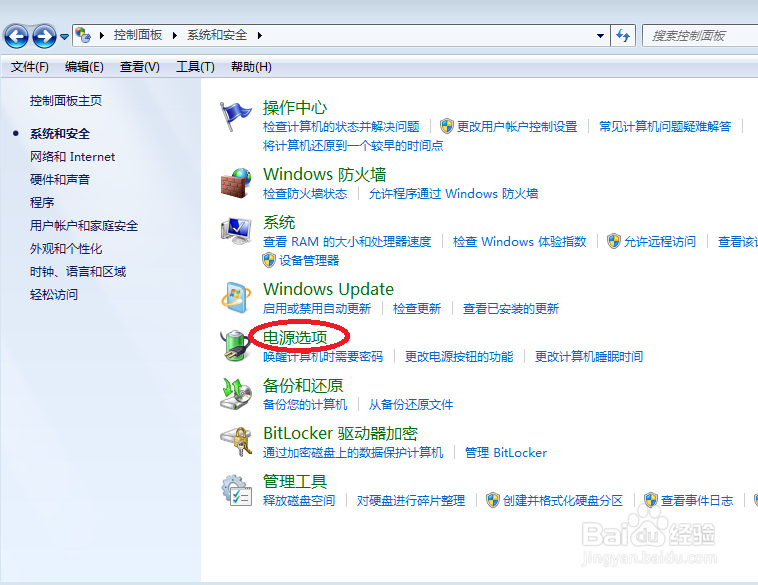The height and width of the screenshot is (585, 758).
Task: Click the Control Panel icon in address bar
Action: pyautogui.click(x=83, y=35)
